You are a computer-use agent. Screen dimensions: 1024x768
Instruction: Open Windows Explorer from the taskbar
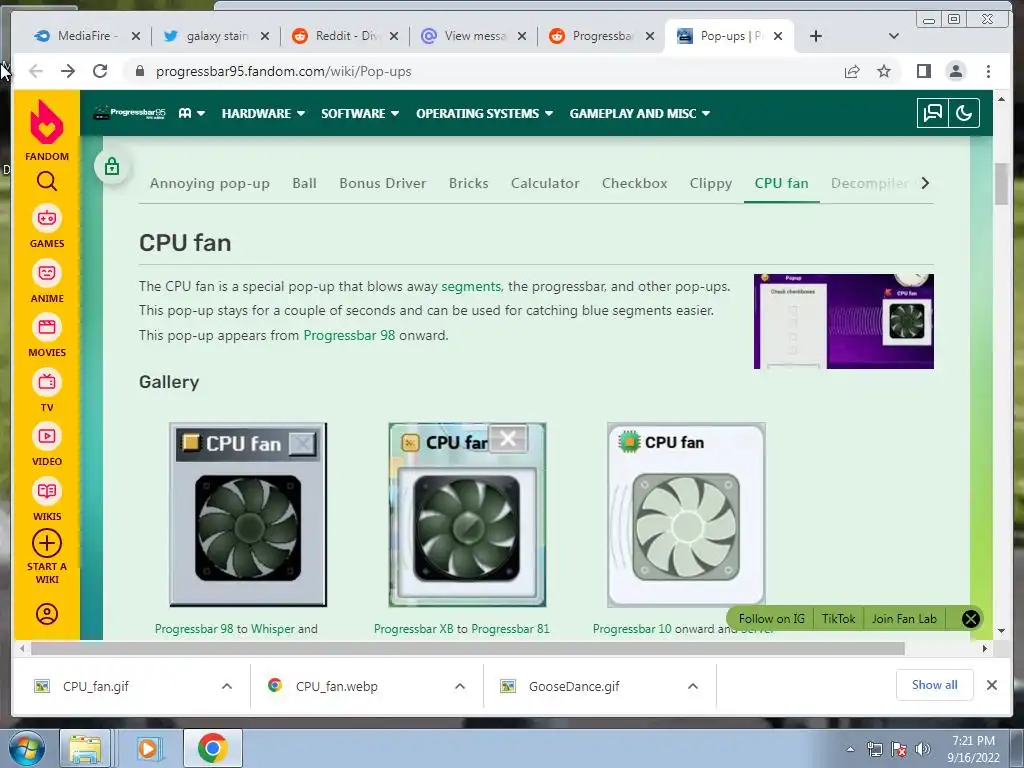85,748
